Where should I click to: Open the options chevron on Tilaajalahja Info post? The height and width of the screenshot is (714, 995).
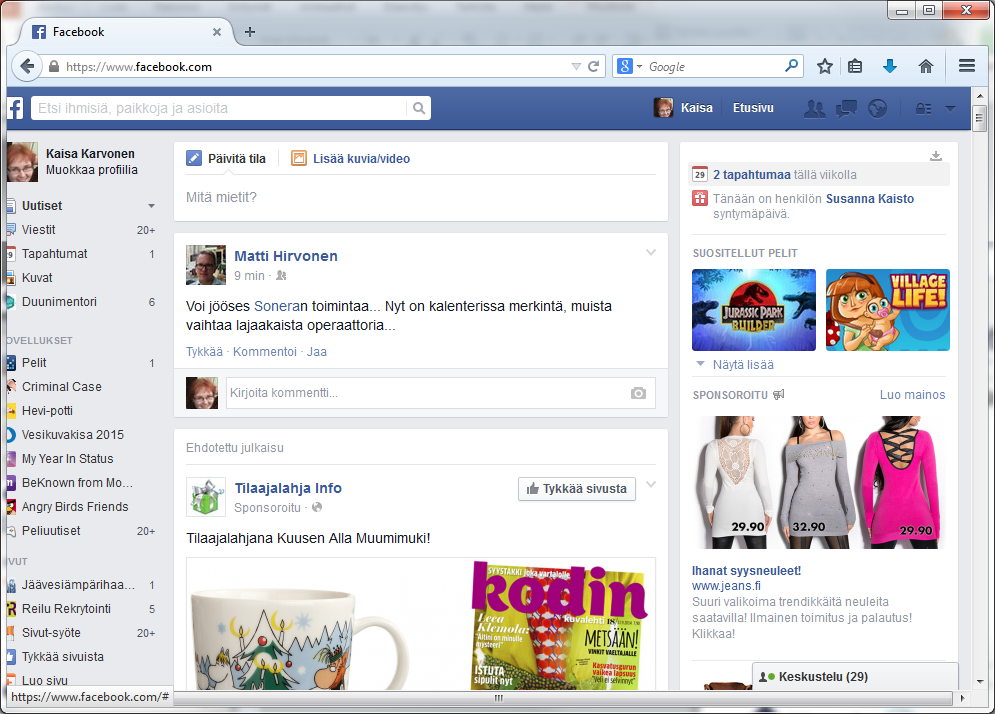650,485
